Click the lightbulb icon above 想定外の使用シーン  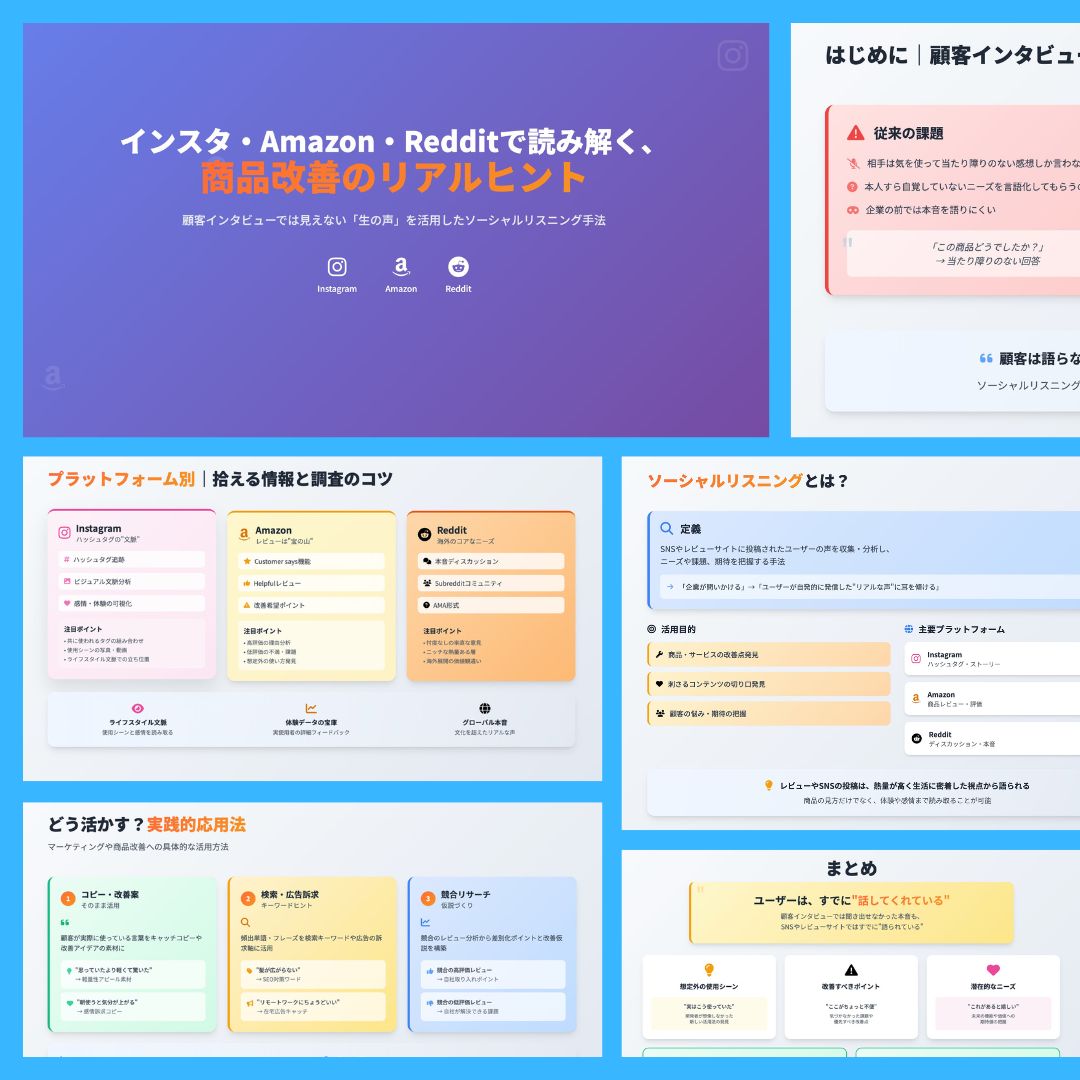(709, 970)
